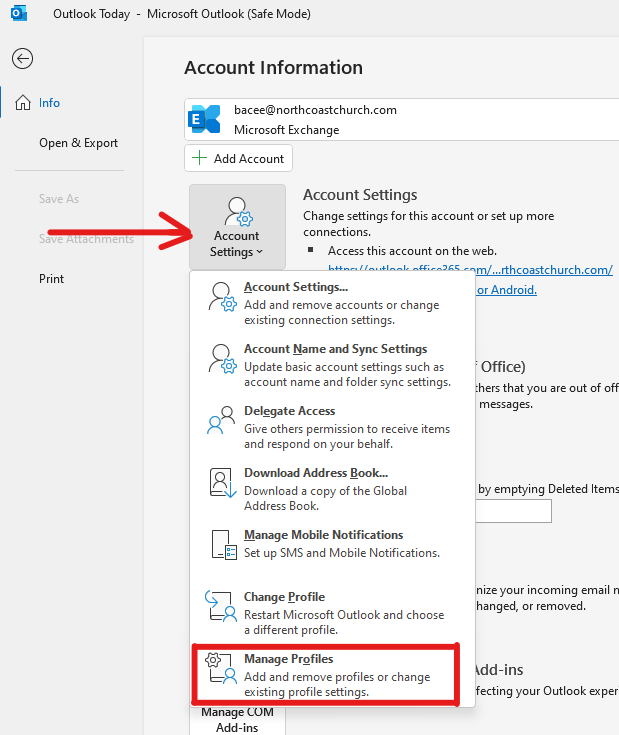Screen dimensions: 619x735
Task: Collapse the Account Settings dropdown button
Action: click(236, 227)
